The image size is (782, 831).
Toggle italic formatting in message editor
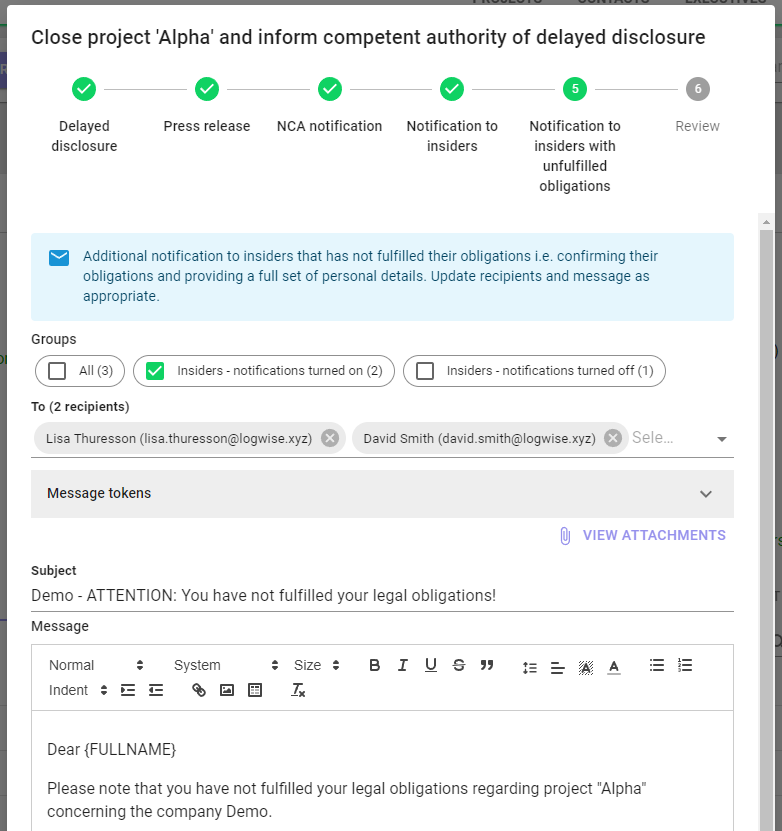coord(403,665)
